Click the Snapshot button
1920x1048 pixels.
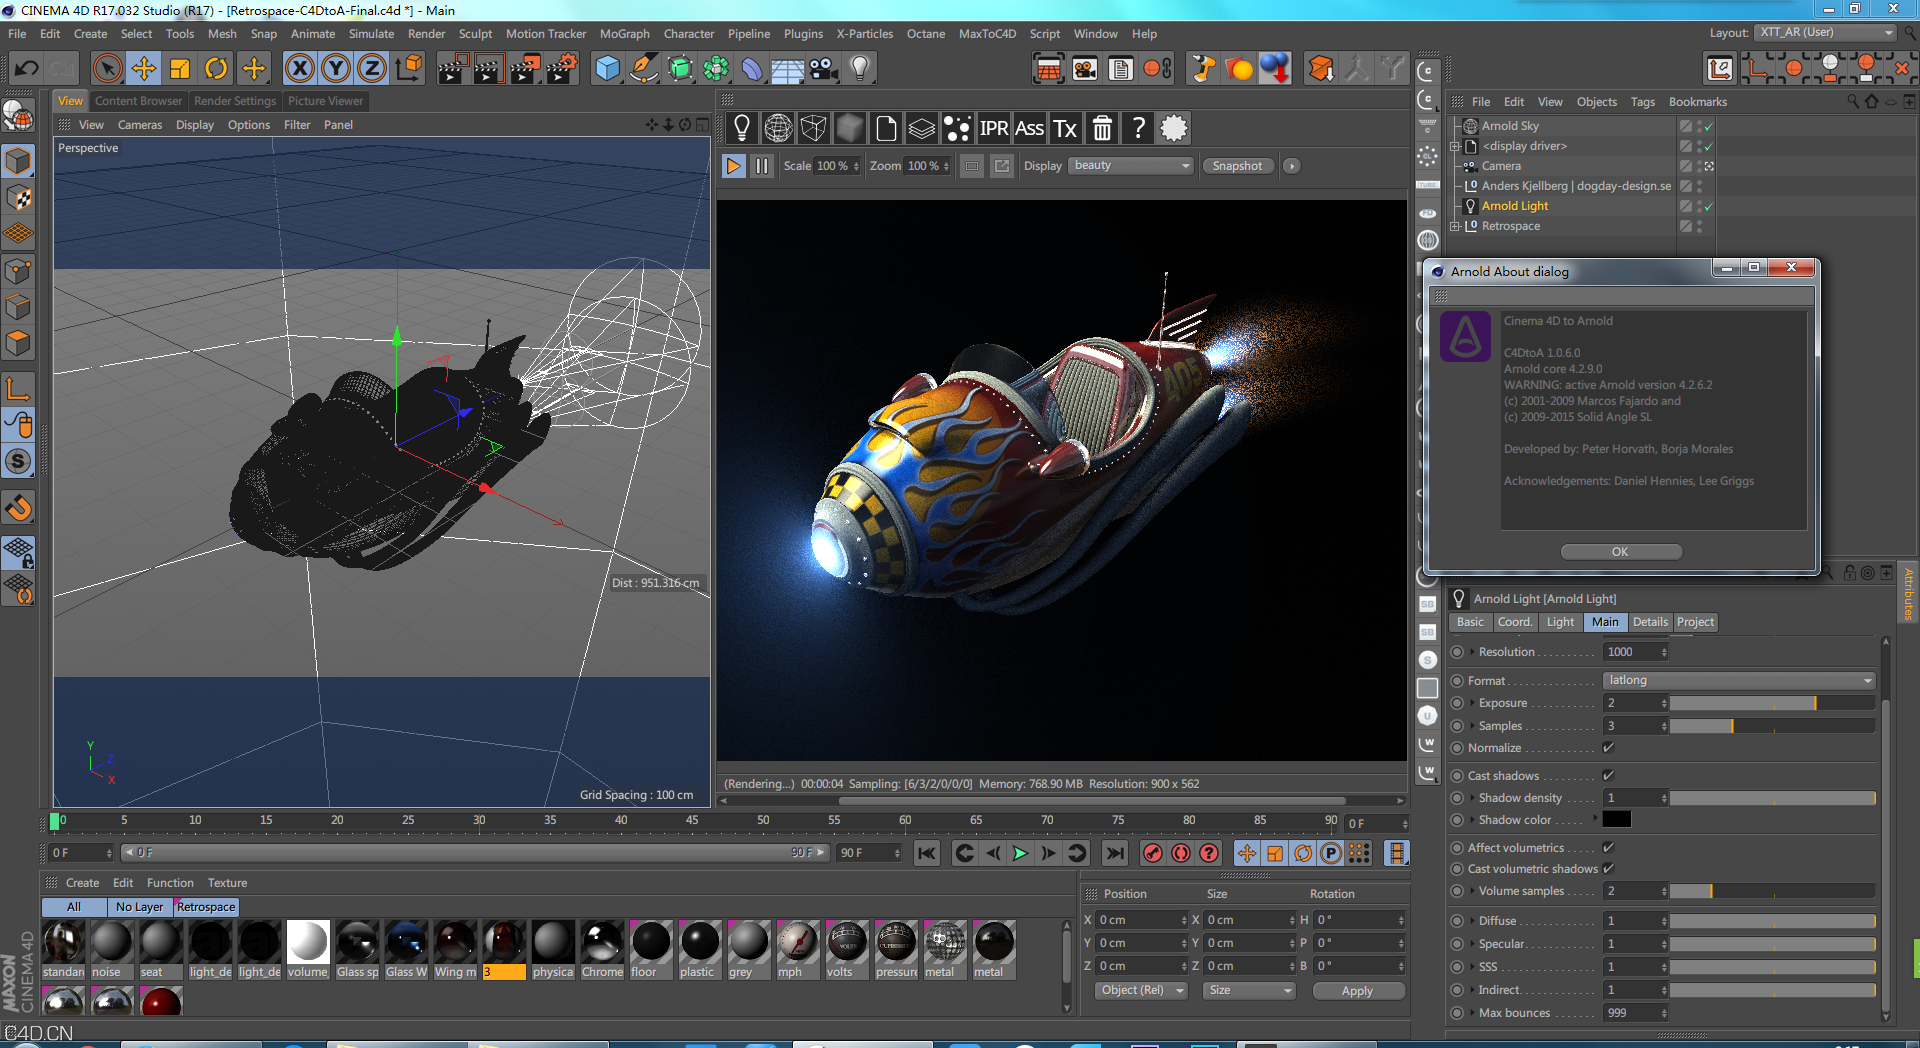pyautogui.click(x=1237, y=166)
